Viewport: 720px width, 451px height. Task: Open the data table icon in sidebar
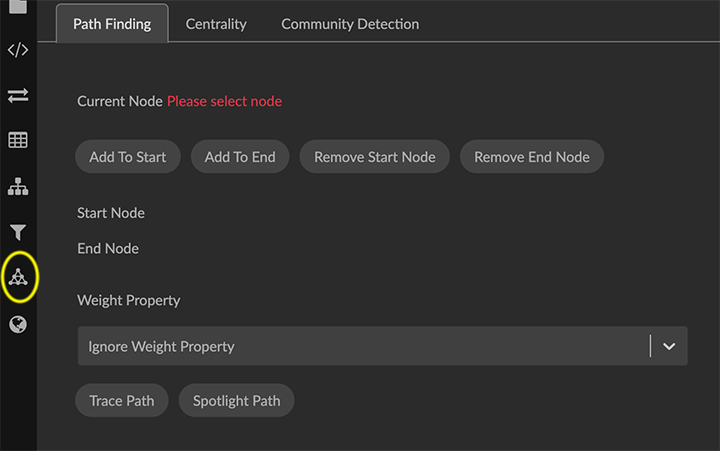[x=18, y=140]
